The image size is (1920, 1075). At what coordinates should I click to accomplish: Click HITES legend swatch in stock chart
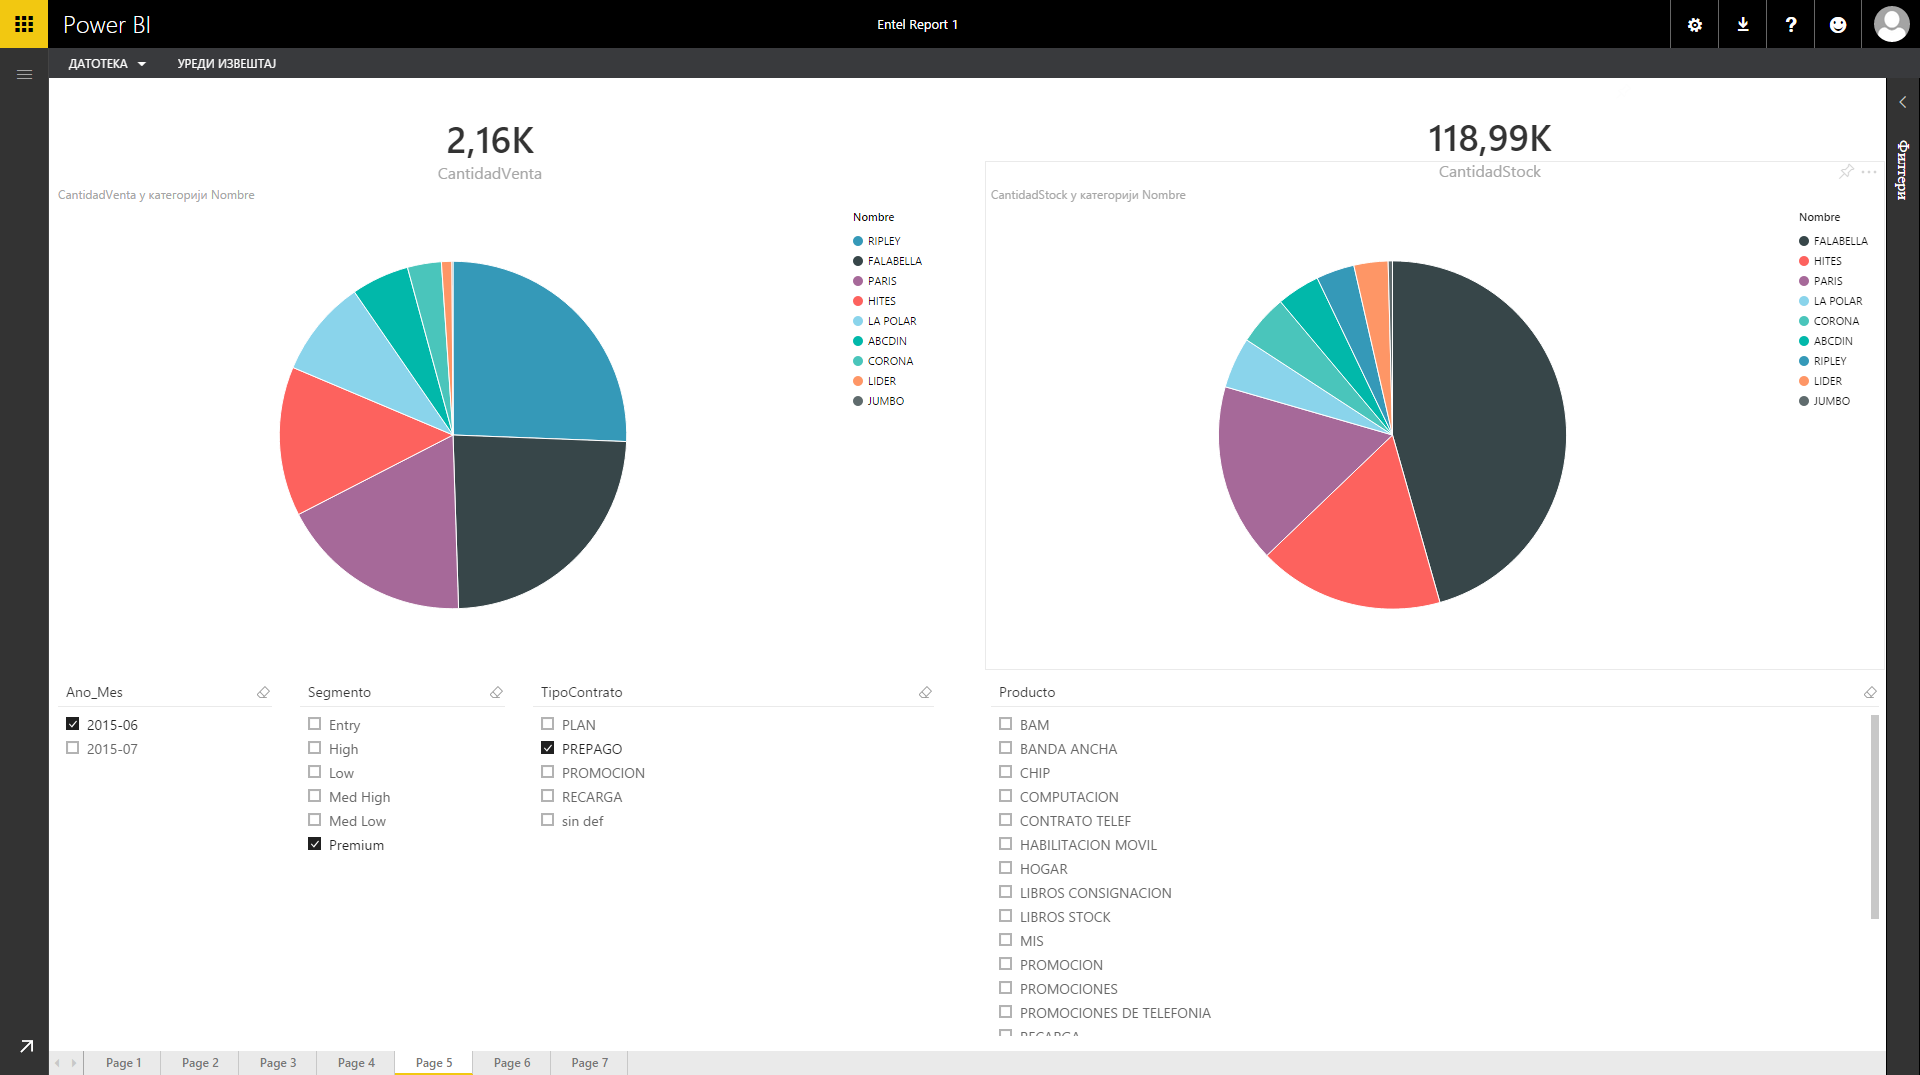tap(1804, 261)
